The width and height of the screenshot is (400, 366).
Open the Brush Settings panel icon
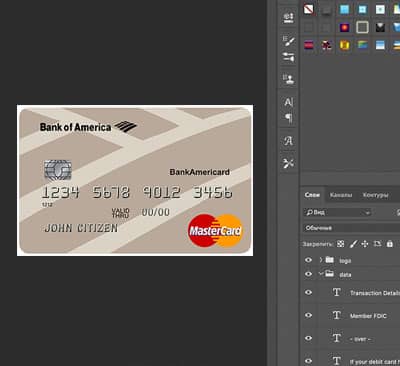click(x=289, y=41)
